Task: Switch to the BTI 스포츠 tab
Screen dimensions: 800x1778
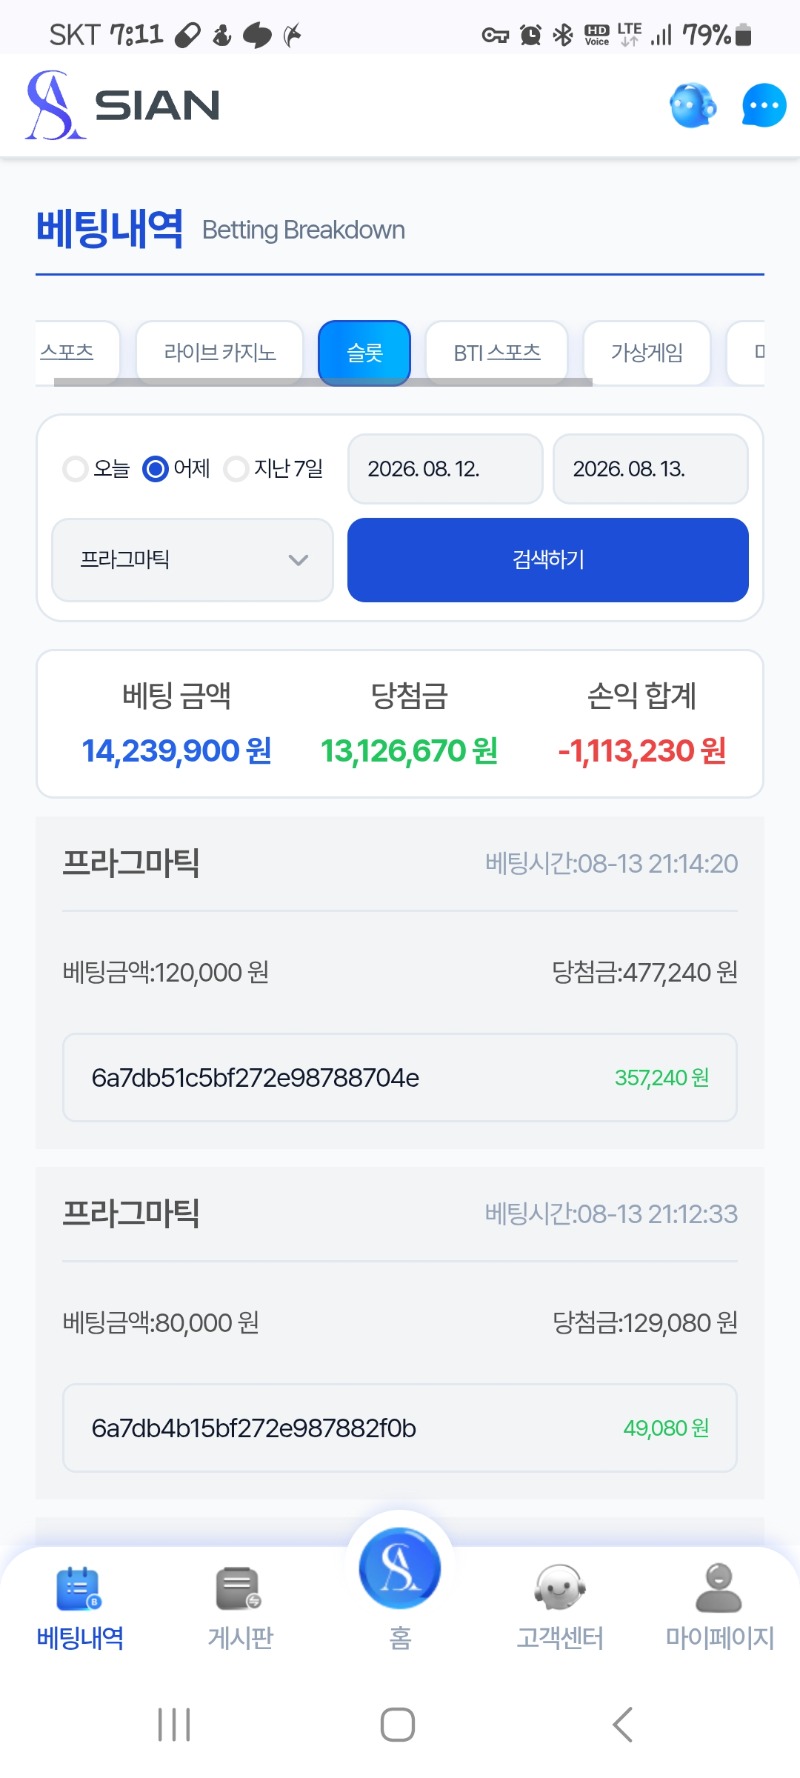Action: pyautogui.click(x=497, y=352)
